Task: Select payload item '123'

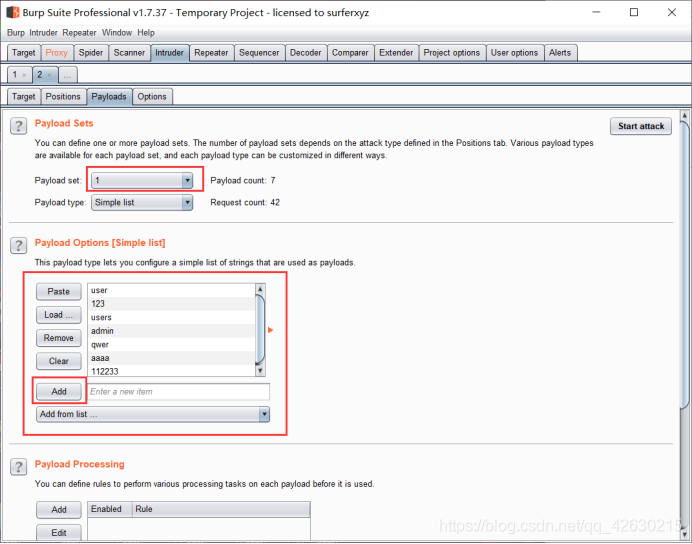Action: (171, 304)
